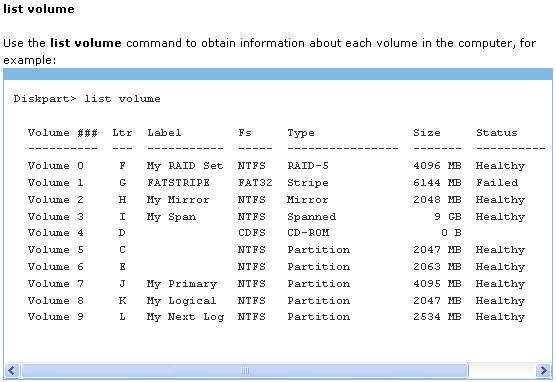The width and height of the screenshot is (556, 382).
Task: Click the 'Volume 4' row label
Action: [56, 233]
